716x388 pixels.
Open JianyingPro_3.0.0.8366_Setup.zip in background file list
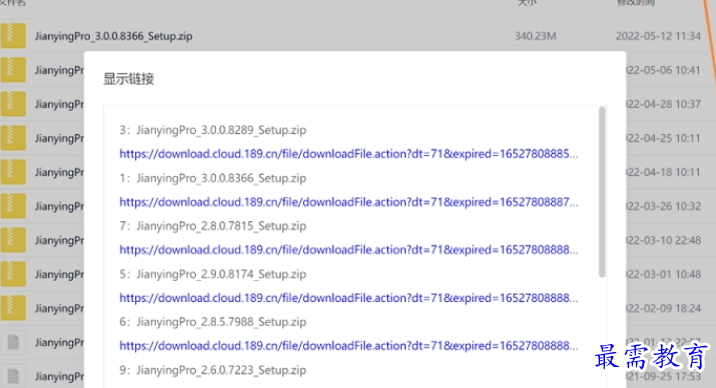coord(114,36)
